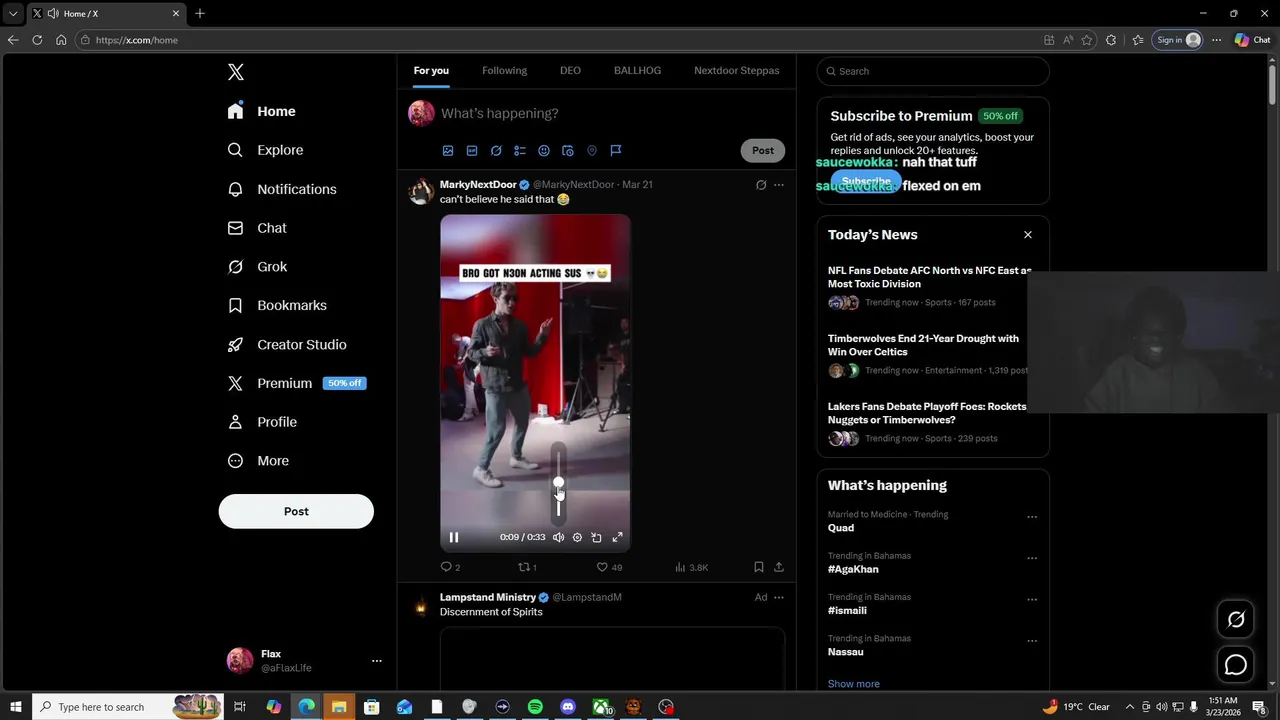This screenshot has height=720, width=1280.
Task: Open more options on MarkyNextDoor post
Action: click(779, 185)
